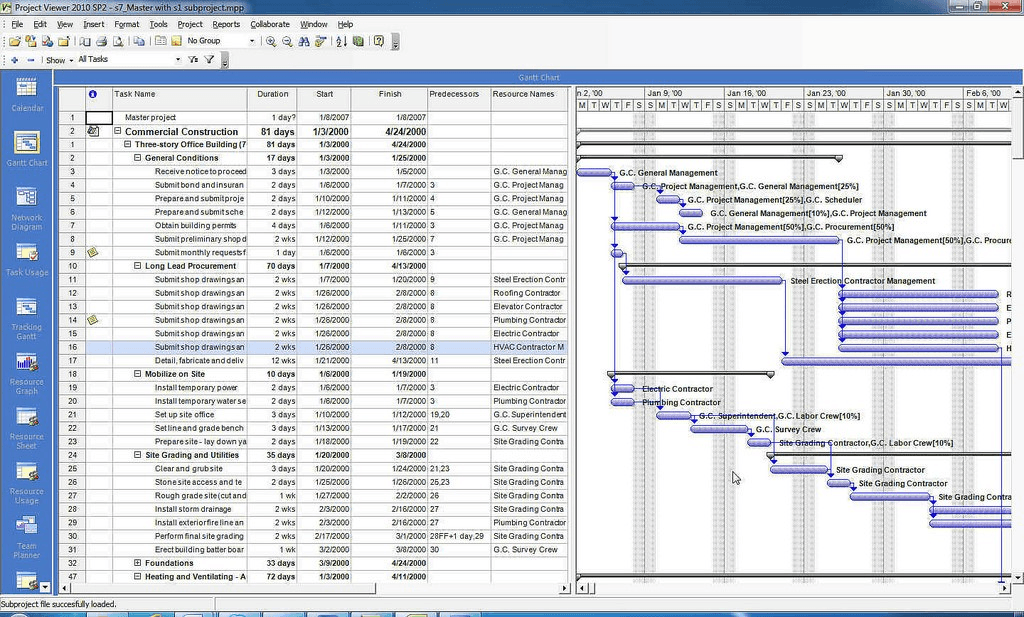Open the Calendar view
Viewport: 1024px width, 617px height.
tap(27, 96)
